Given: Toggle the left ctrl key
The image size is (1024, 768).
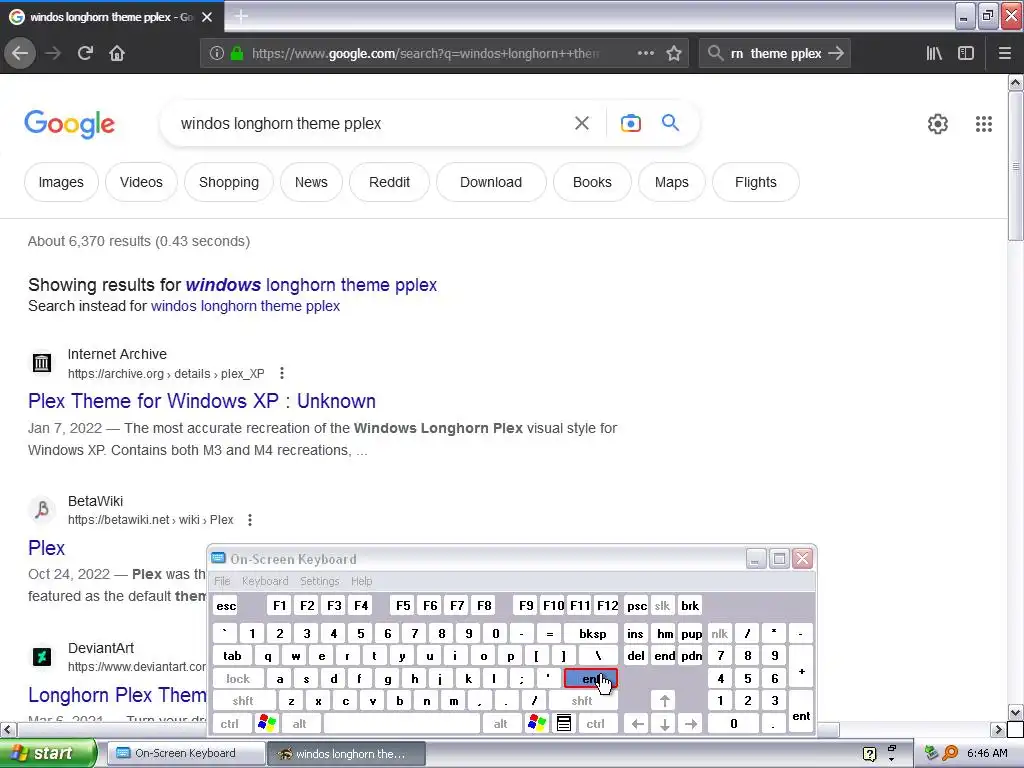Looking at the screenshot, I should [229, 723].
